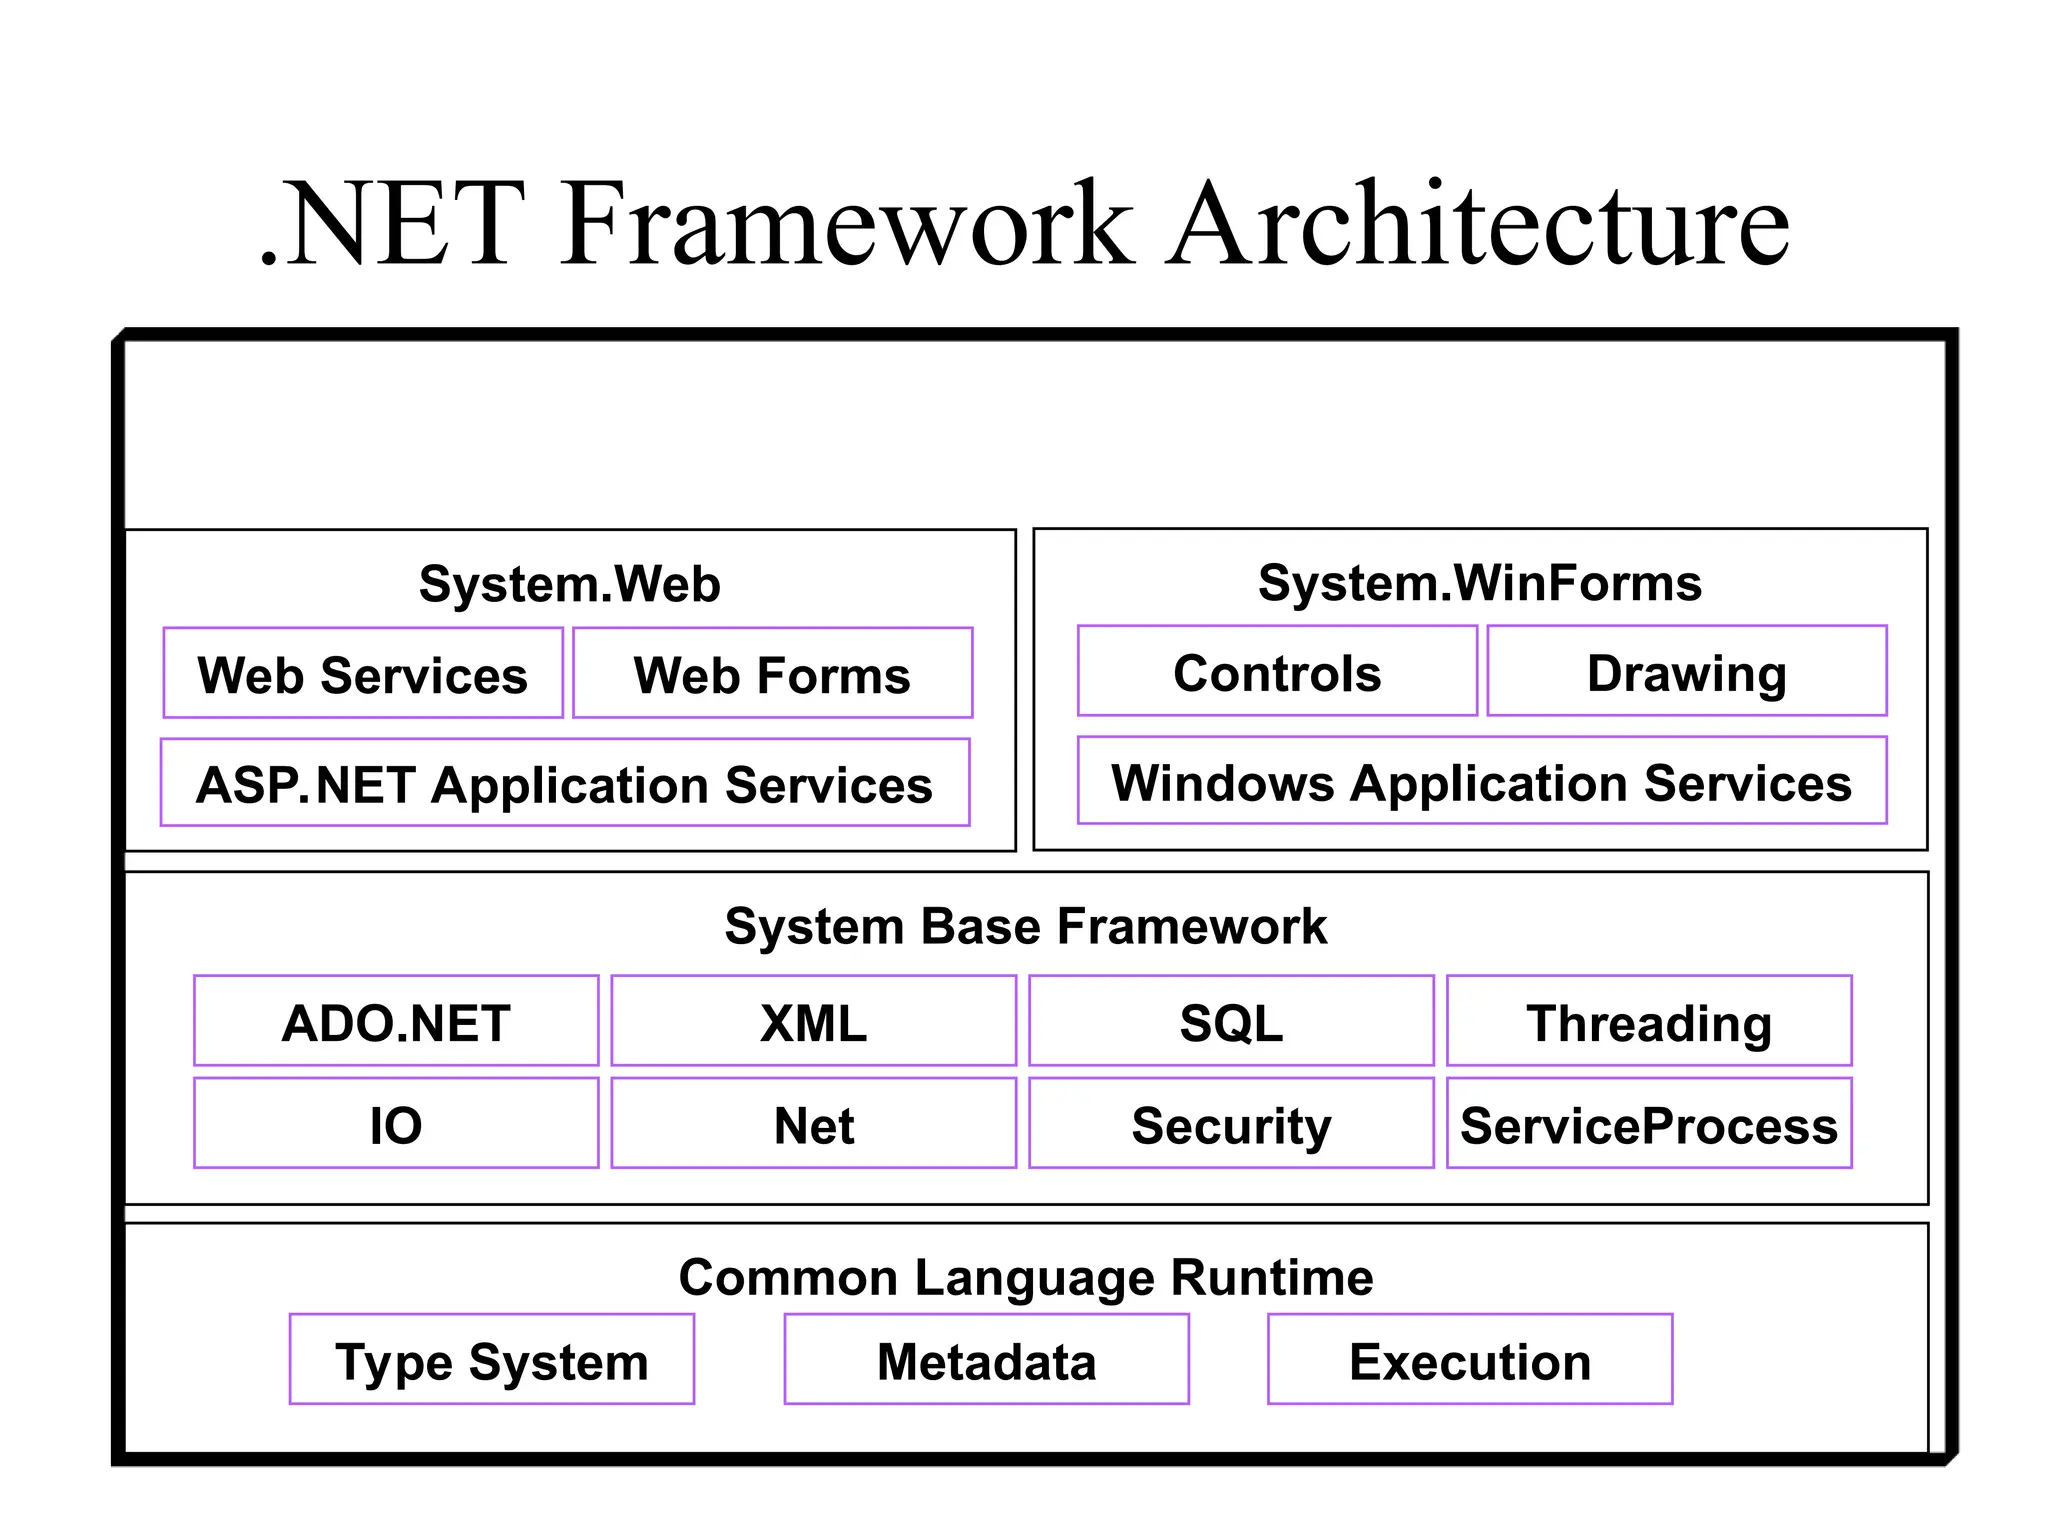Select the Controls box
Image resolution: width=2048 pixels, height=1536 pixels.
[1277, 671]
